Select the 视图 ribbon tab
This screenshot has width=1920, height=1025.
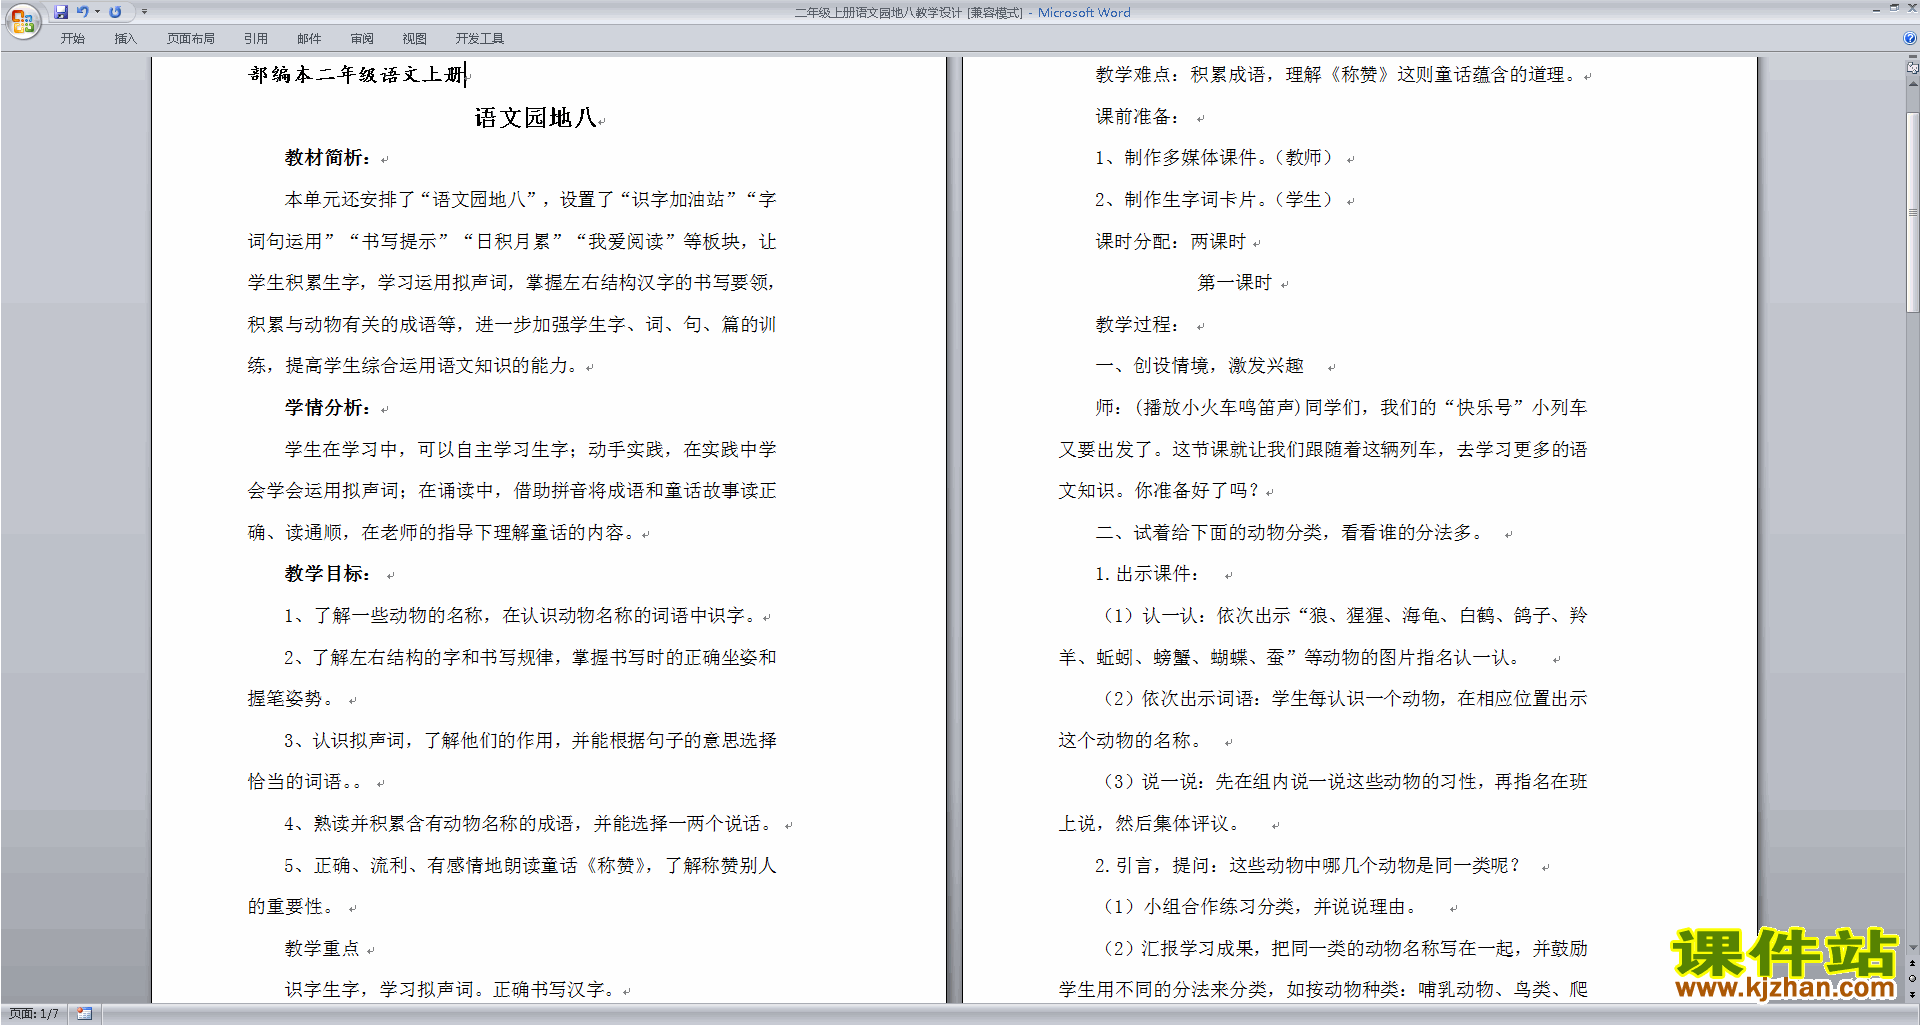tap(415, 39)
